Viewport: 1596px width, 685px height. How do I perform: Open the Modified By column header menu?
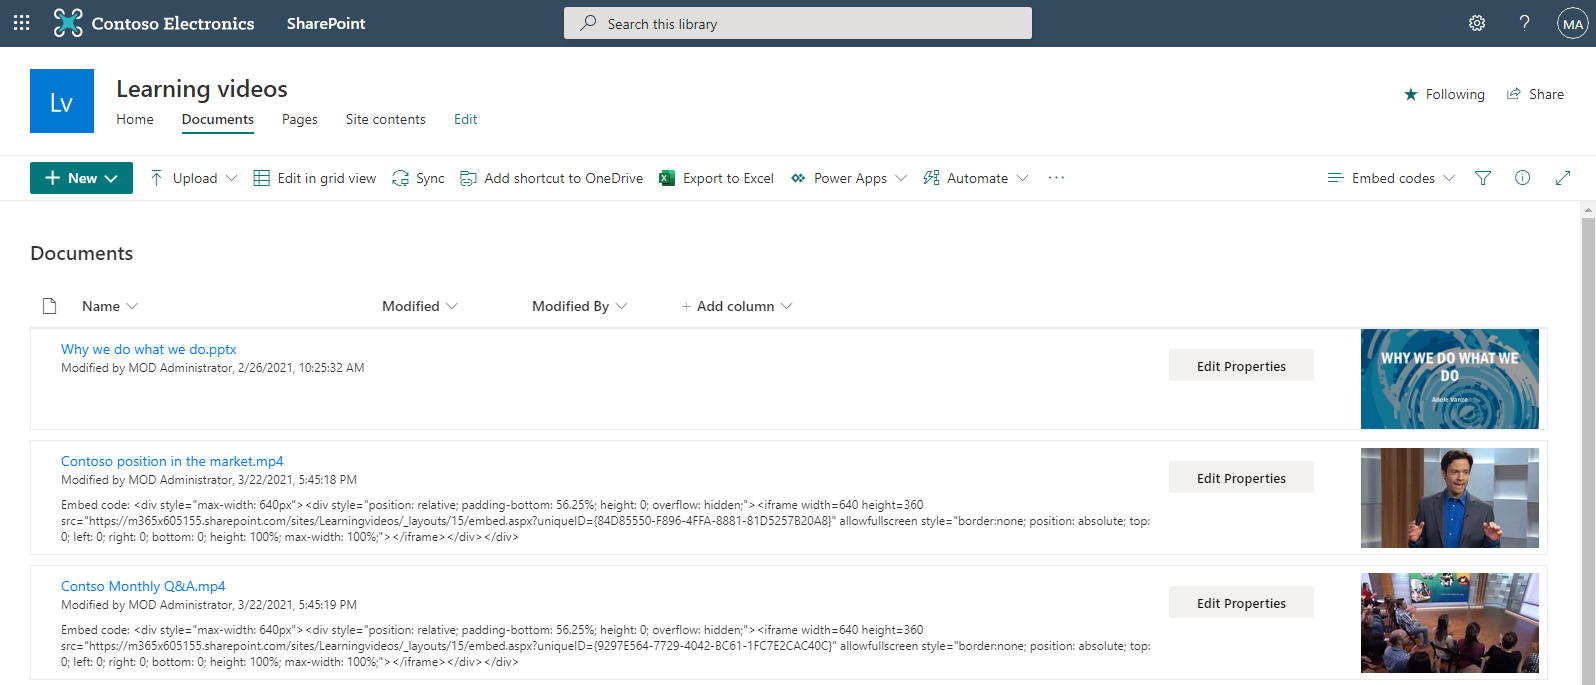580,306
